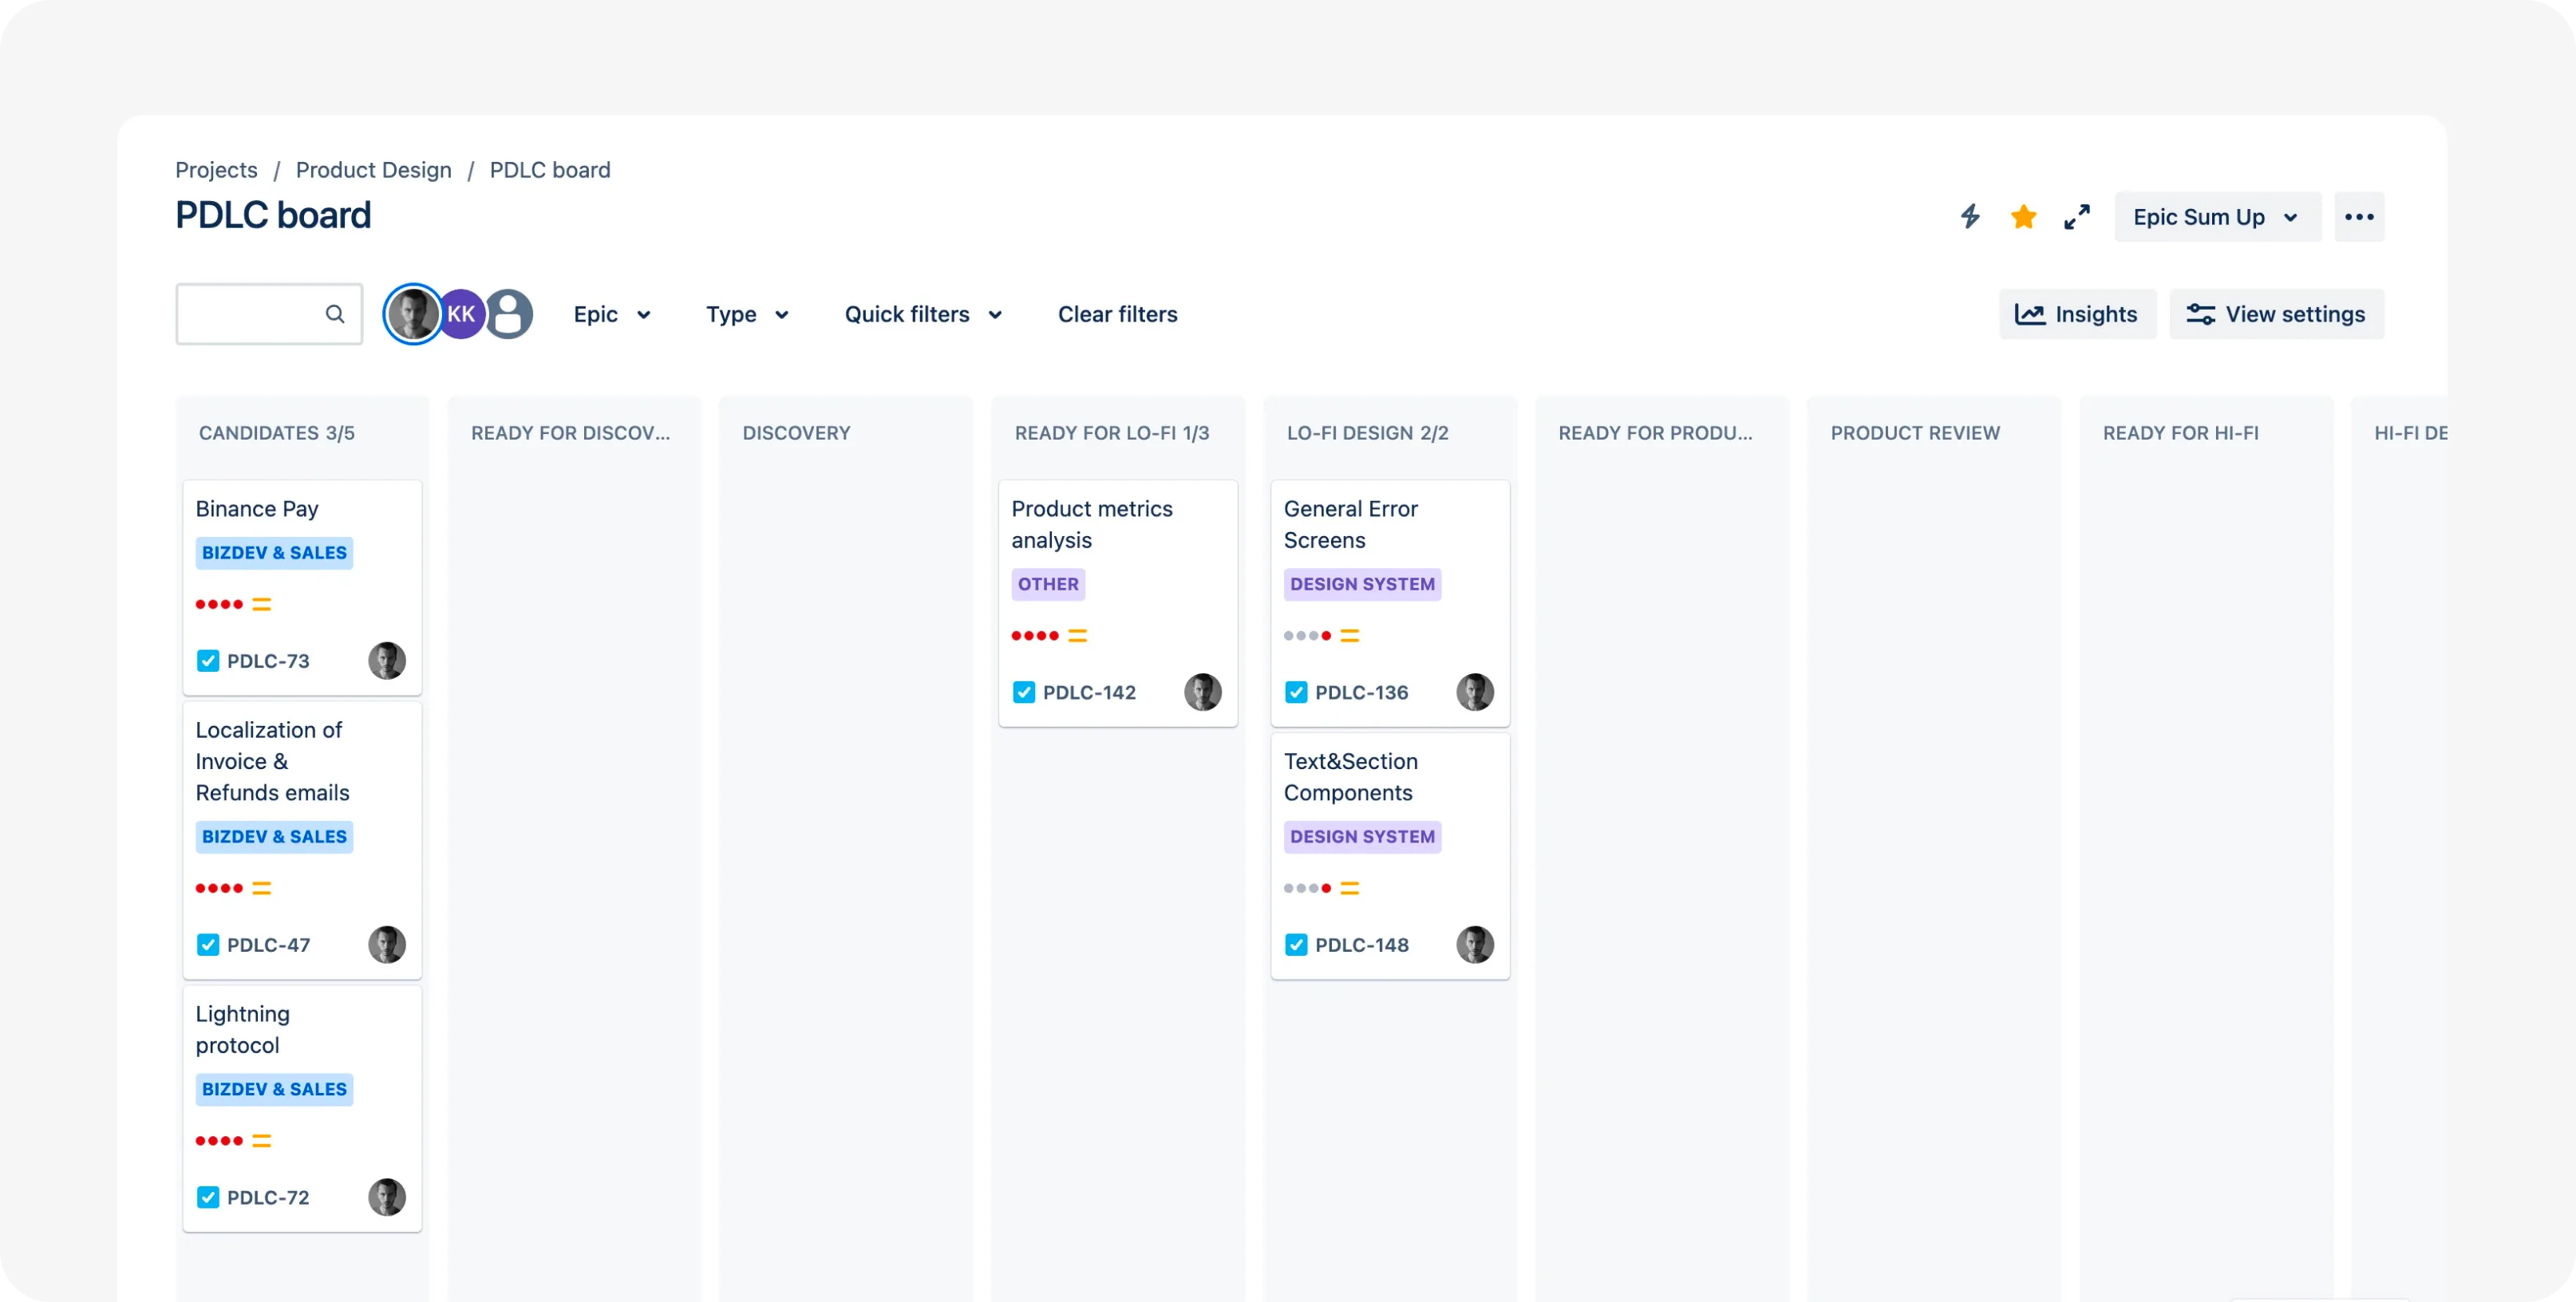
Task: Open View settings
Action: point(2276,314)
